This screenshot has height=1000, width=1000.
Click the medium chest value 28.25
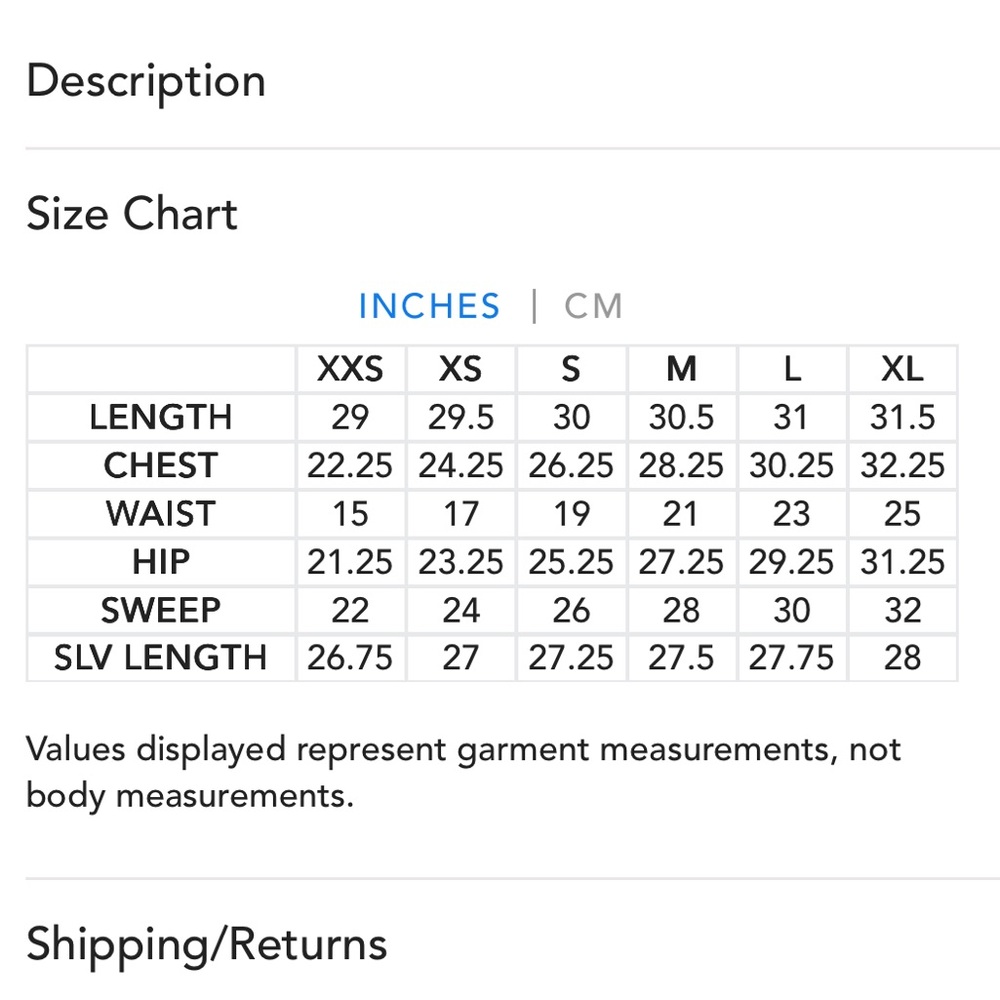point(681,465)
